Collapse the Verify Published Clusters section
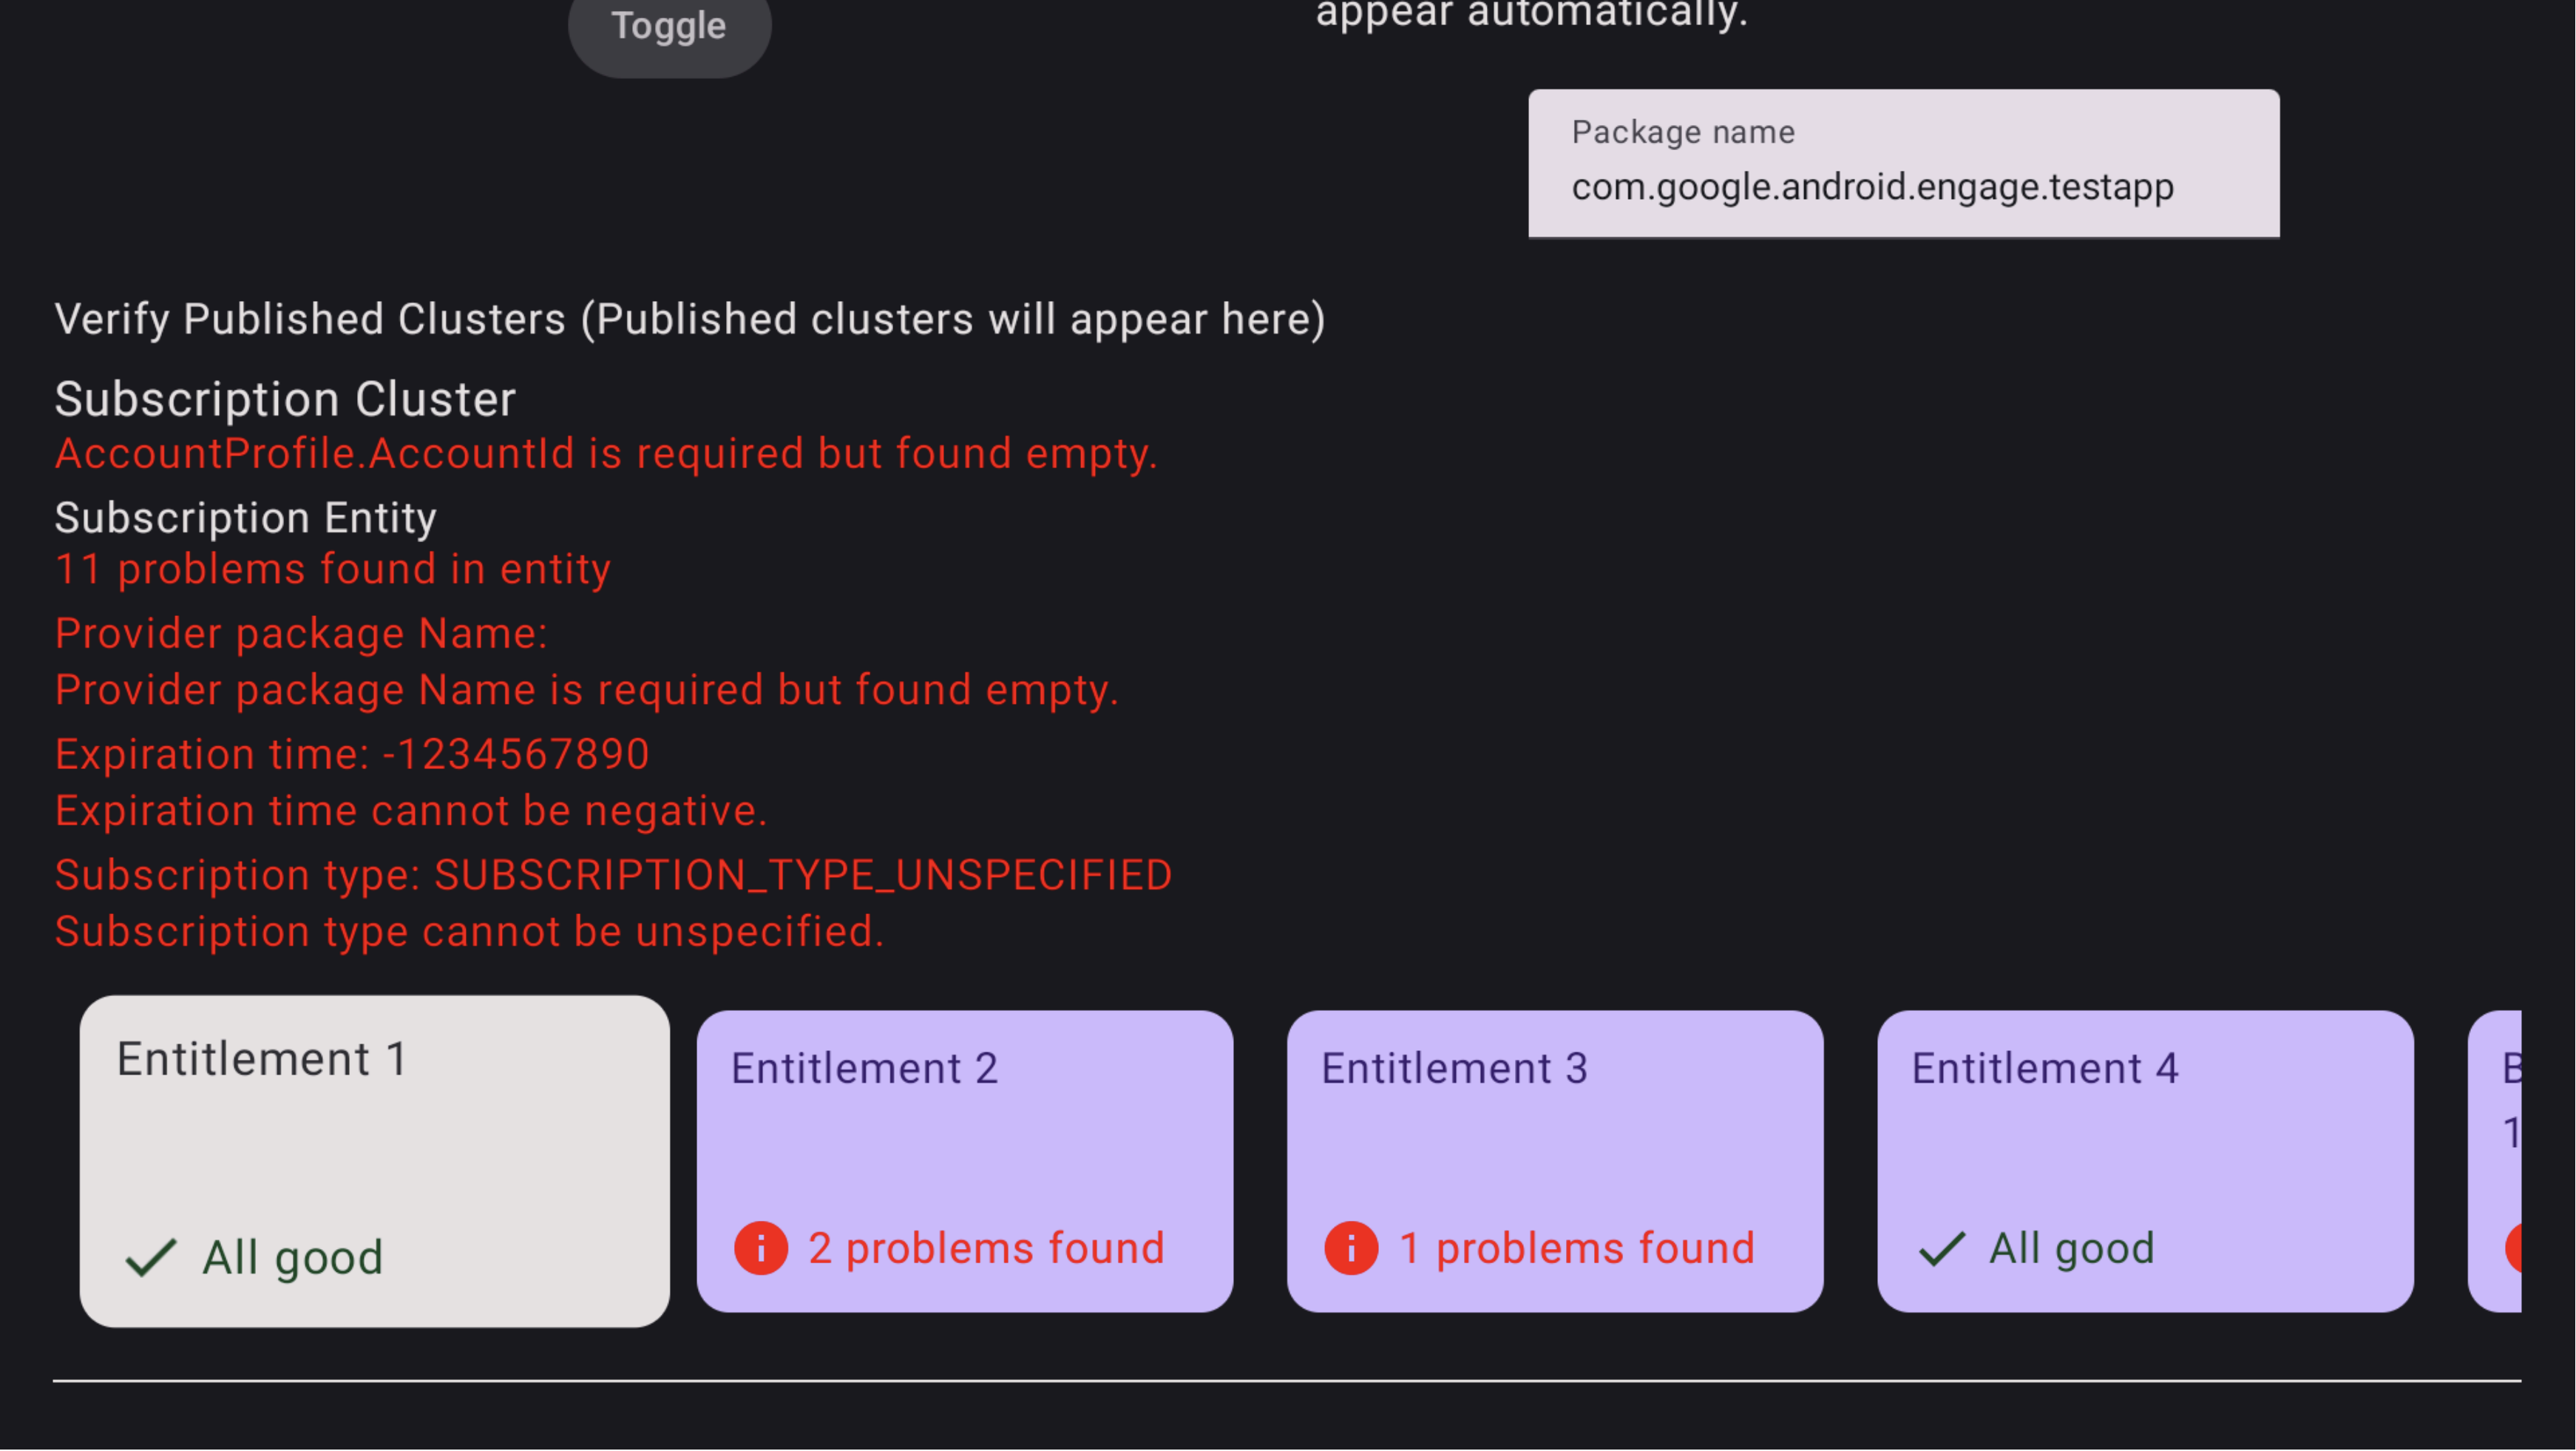This screenshot has height=1451, width=2576. pyautogui.click(x=690, y=318)
